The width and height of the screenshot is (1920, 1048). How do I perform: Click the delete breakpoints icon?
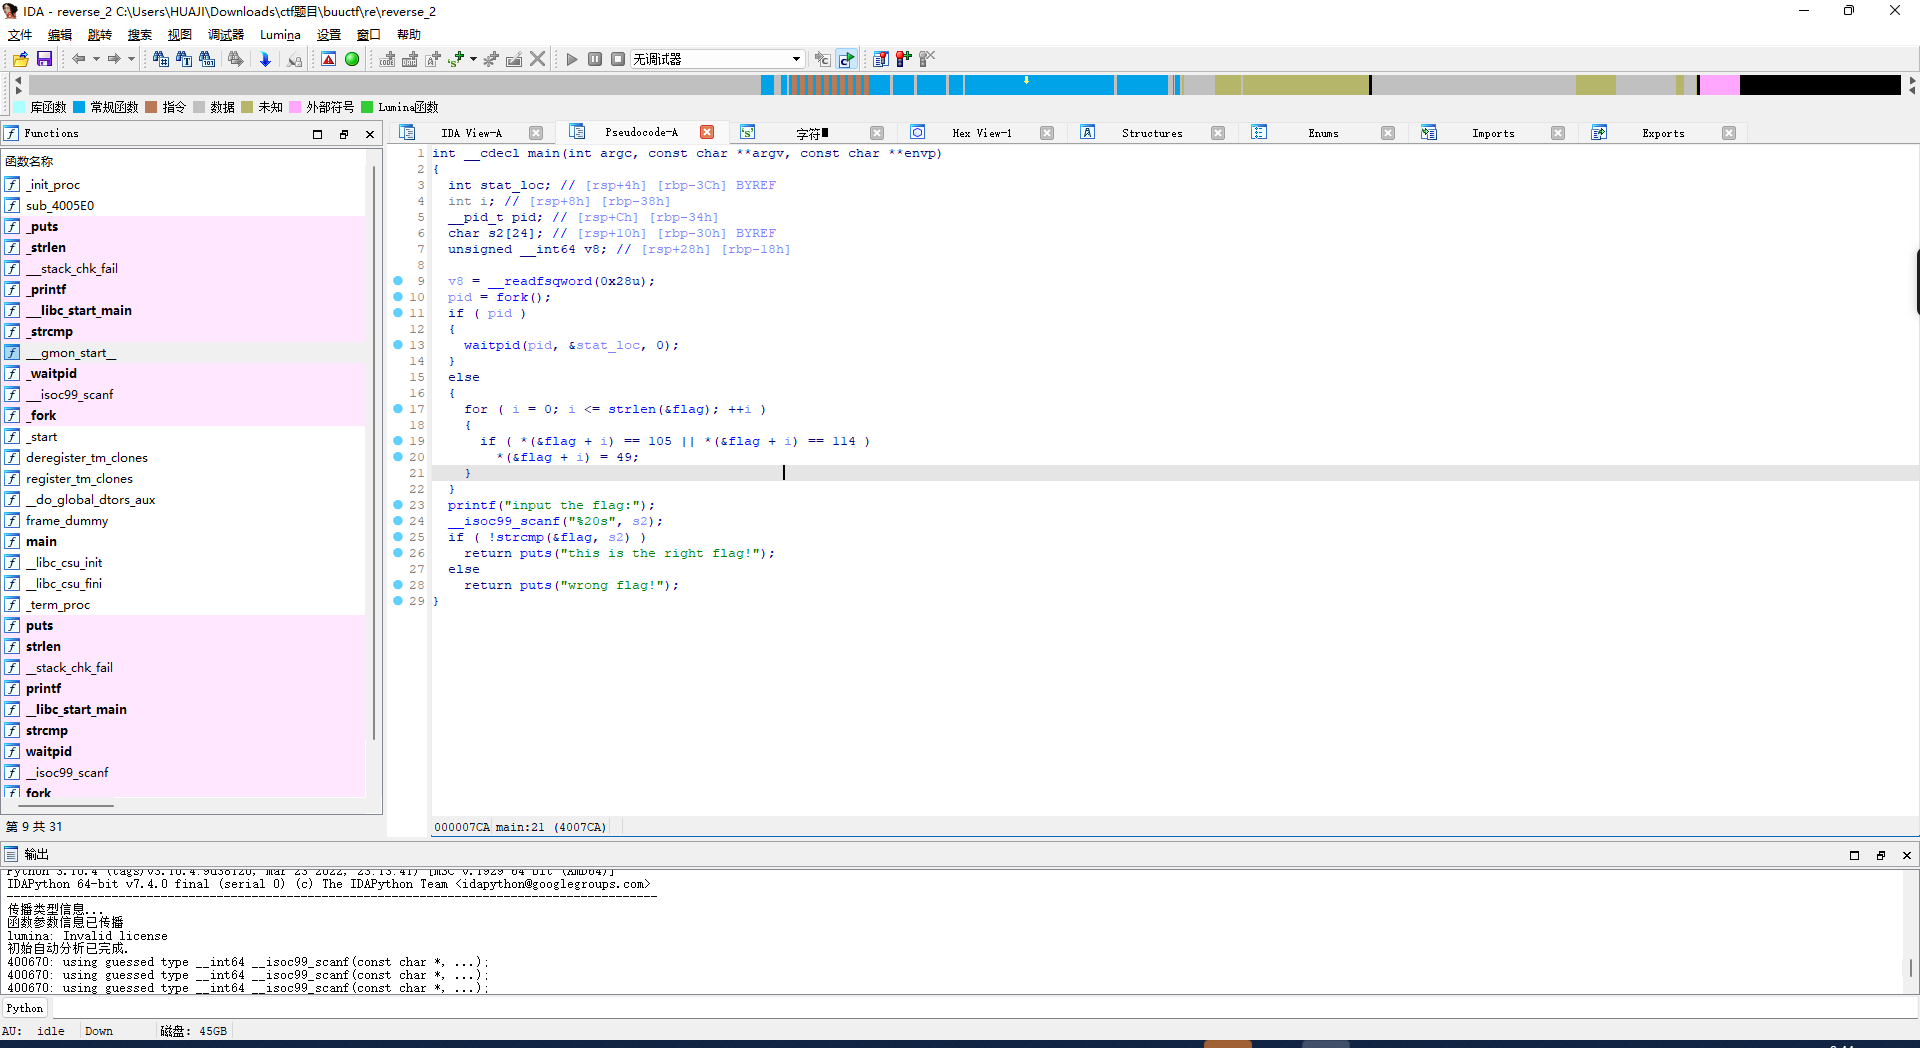coord(927,59)
